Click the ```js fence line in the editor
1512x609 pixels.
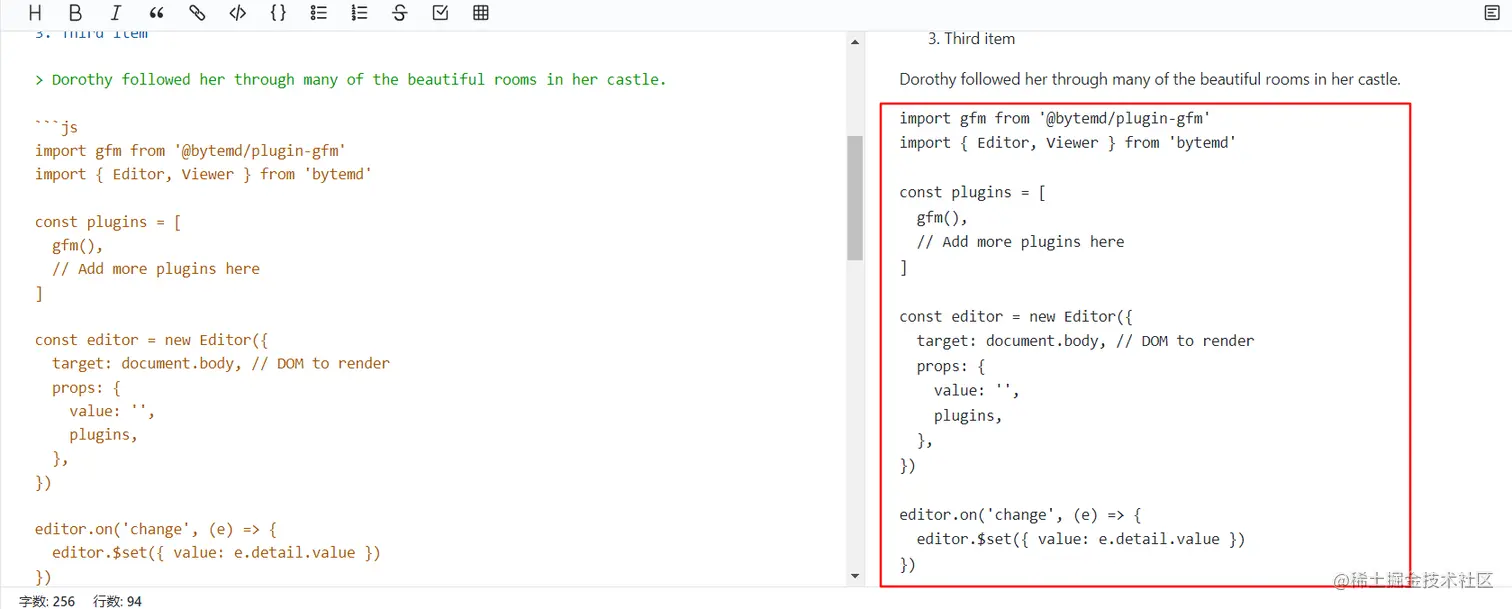[x=56, y=127]
